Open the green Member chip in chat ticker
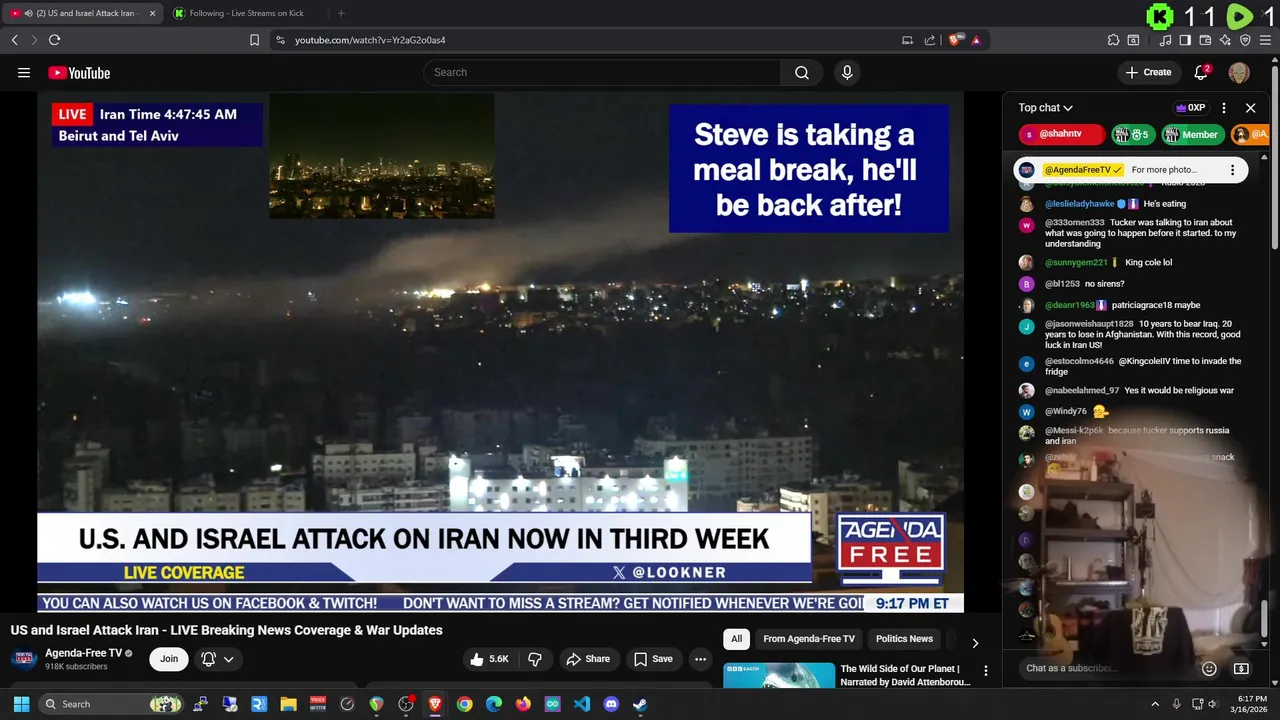Screen dimensions: 1280x720 (1192, 134)
